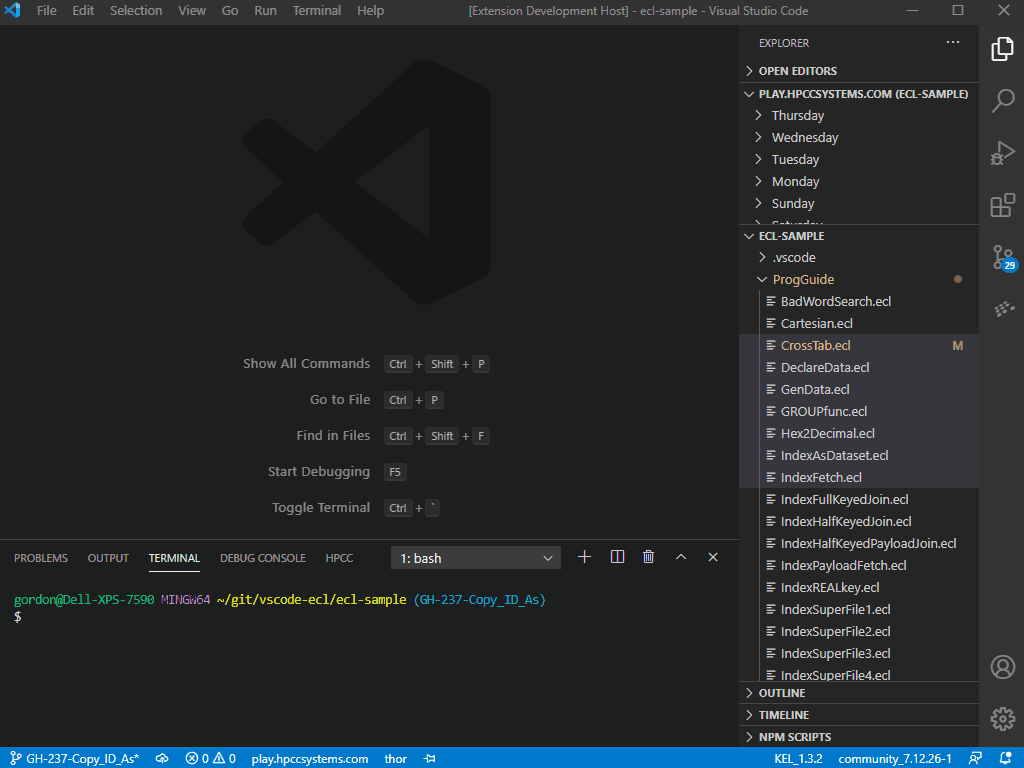Expand the Open Editors section
Image resolution: width=1024 pixels, height=768 pixels.
pos(859,71)
